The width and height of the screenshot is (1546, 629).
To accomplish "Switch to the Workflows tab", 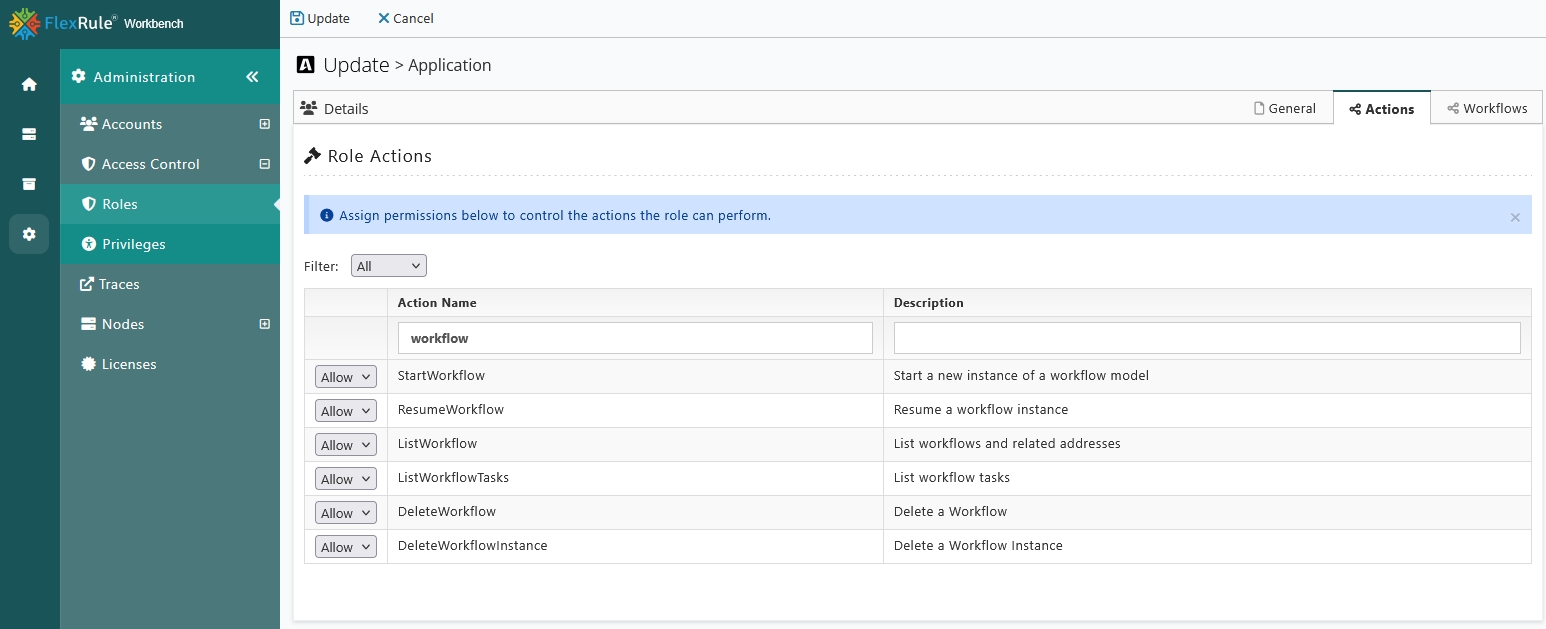I will (1487, 108).
